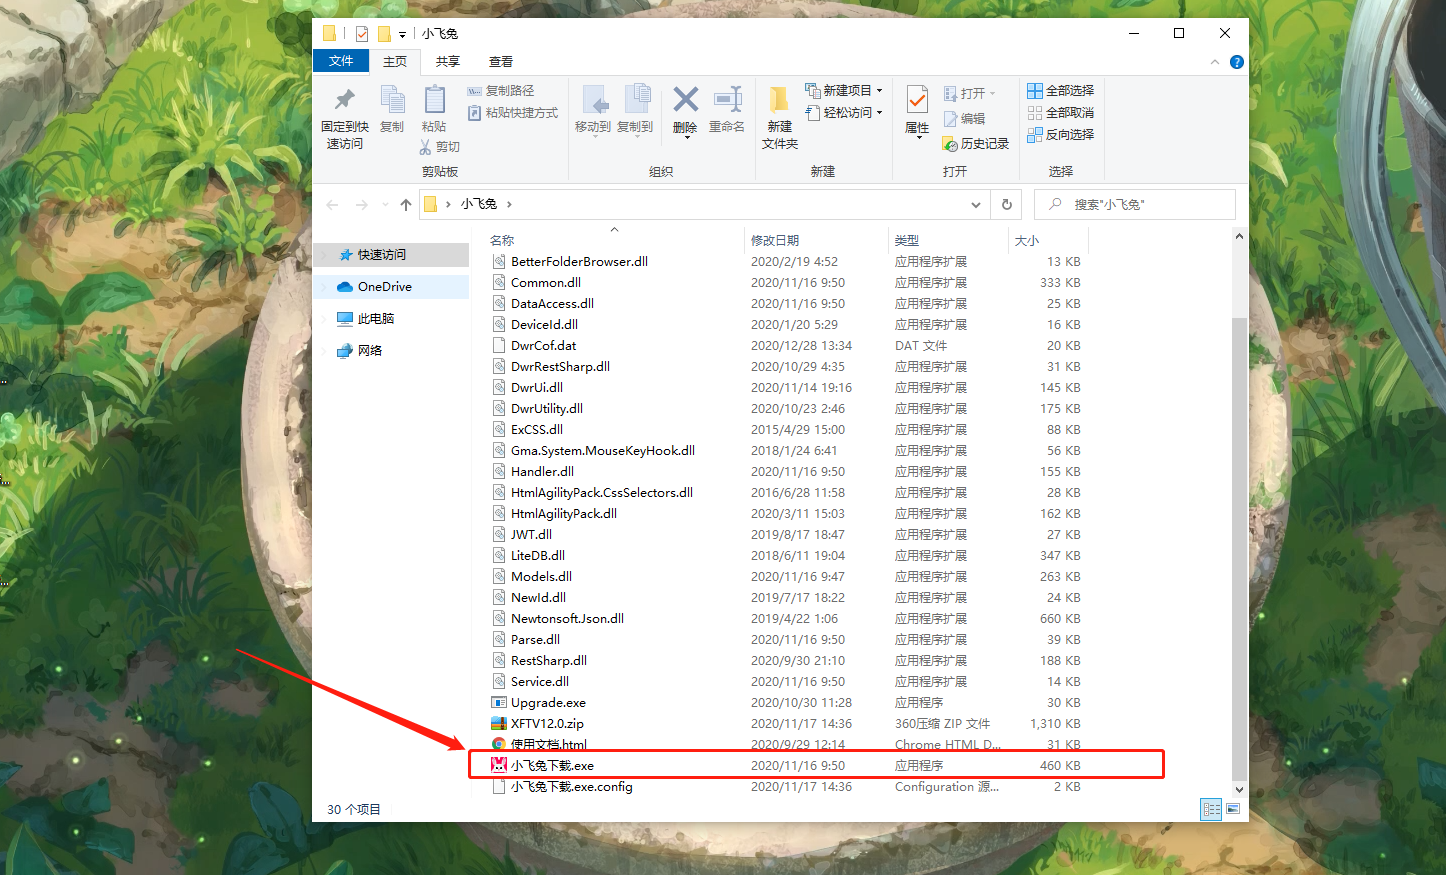Select the 小飞兔下载.exe file
The width and height of the screenshot is (1446, 875).
click(x=785, y=765)
